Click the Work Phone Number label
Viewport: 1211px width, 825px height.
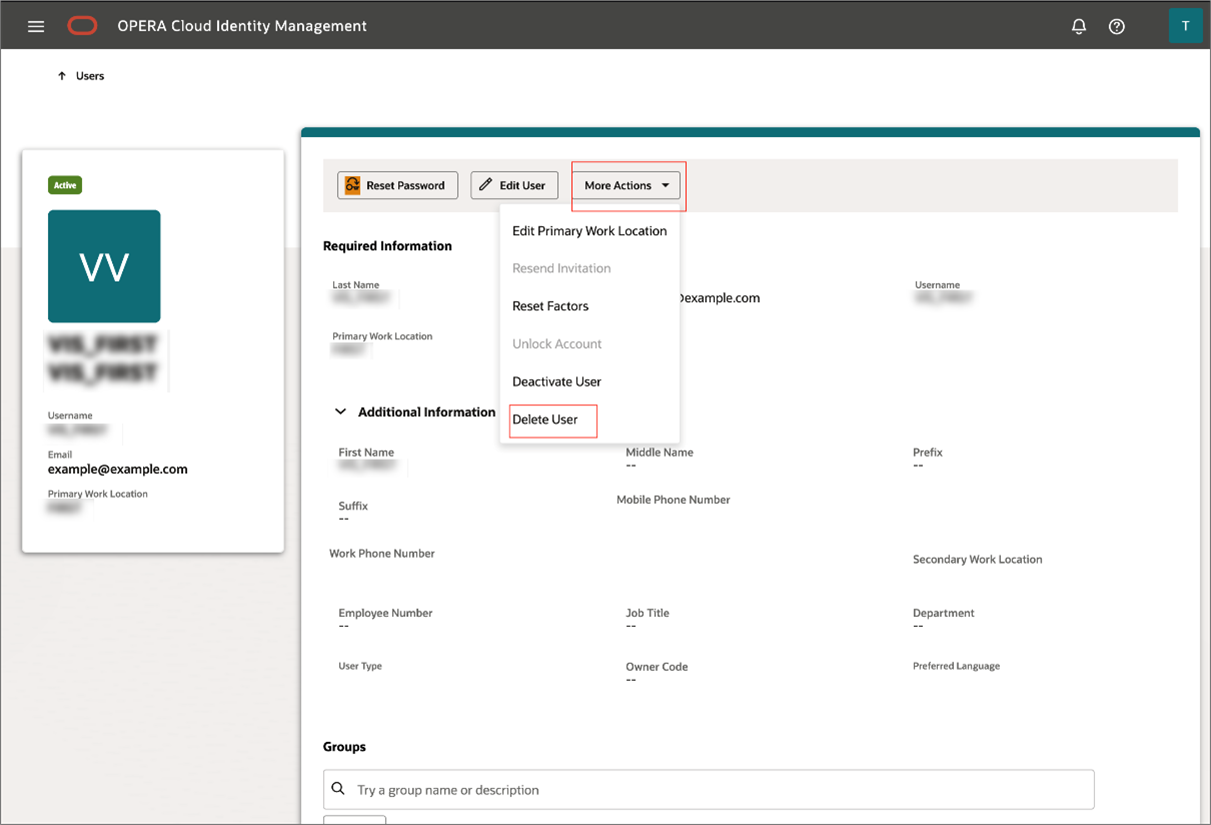pyautogui.click(x=382, y=554)
